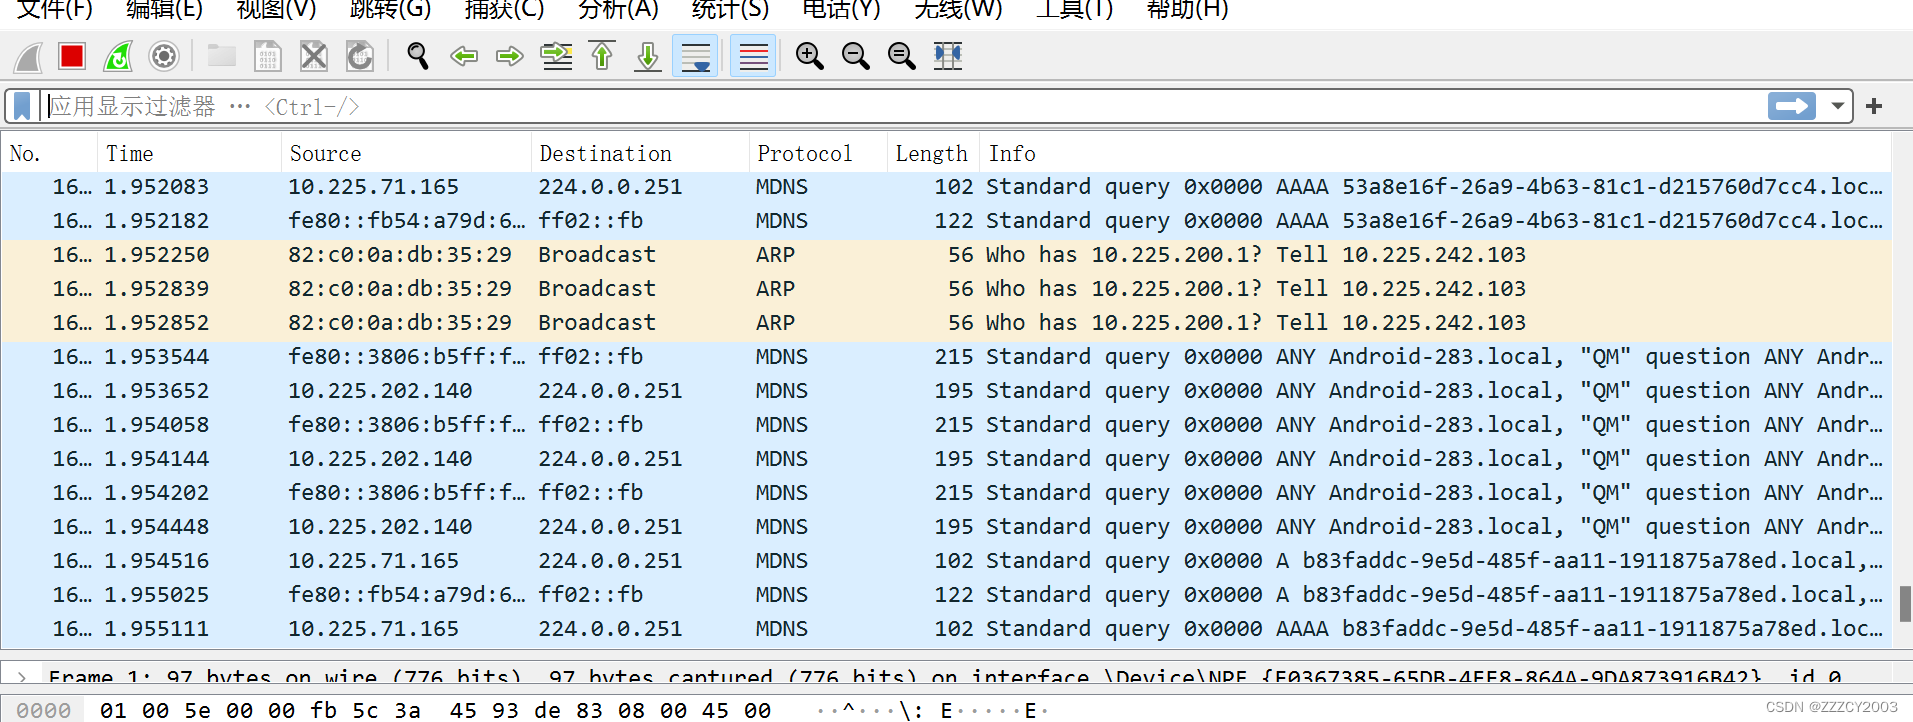
Task: Click the find packet magnifier
Action: 417,56
